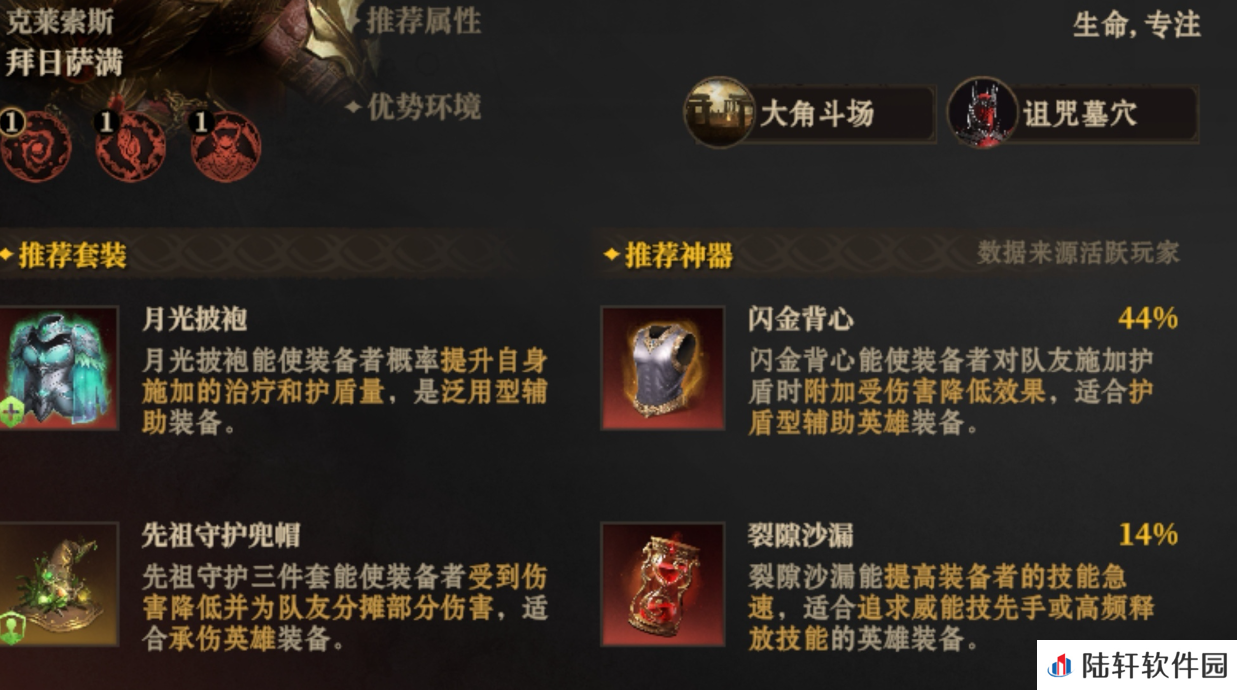
Task: View the 14% usage rate of 裂隙沙漏
Action: tap(1148, 535)
